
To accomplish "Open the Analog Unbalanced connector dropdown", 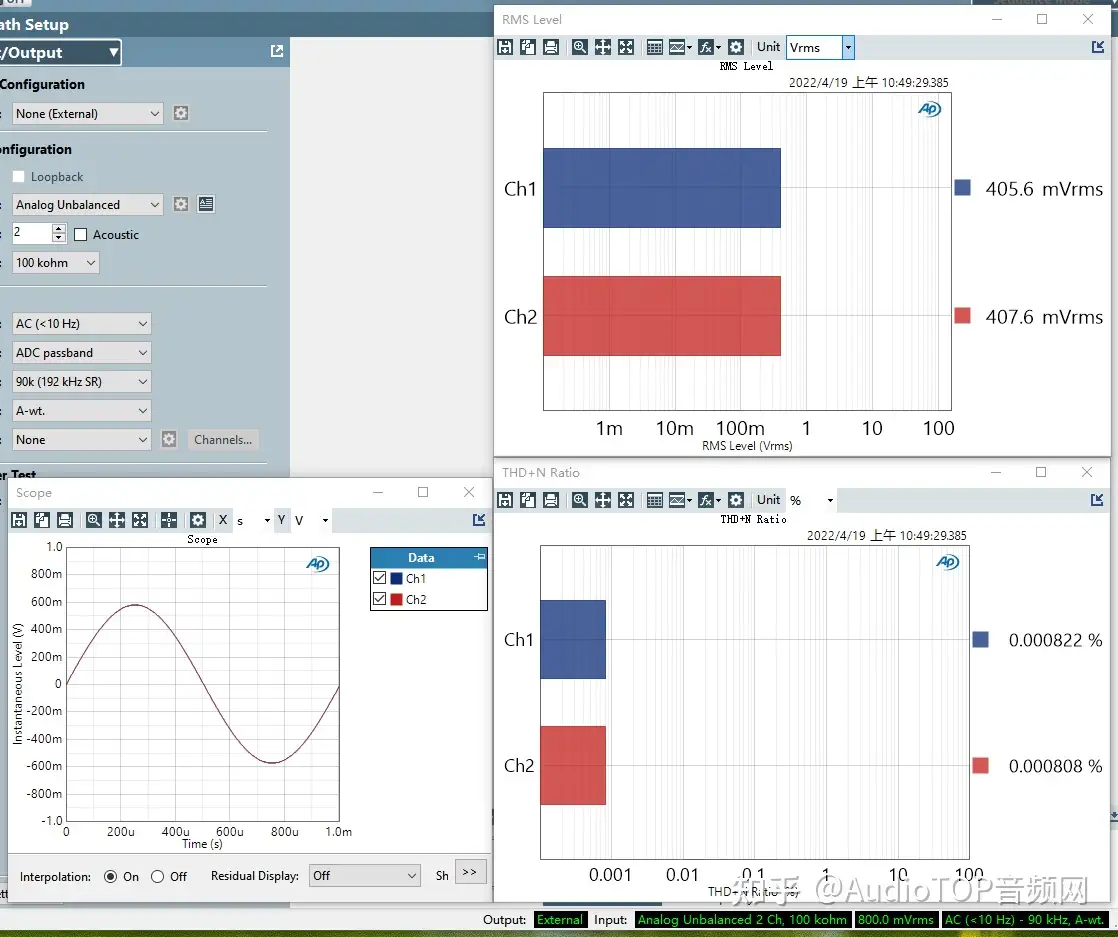I will click(x=88, y=205).
